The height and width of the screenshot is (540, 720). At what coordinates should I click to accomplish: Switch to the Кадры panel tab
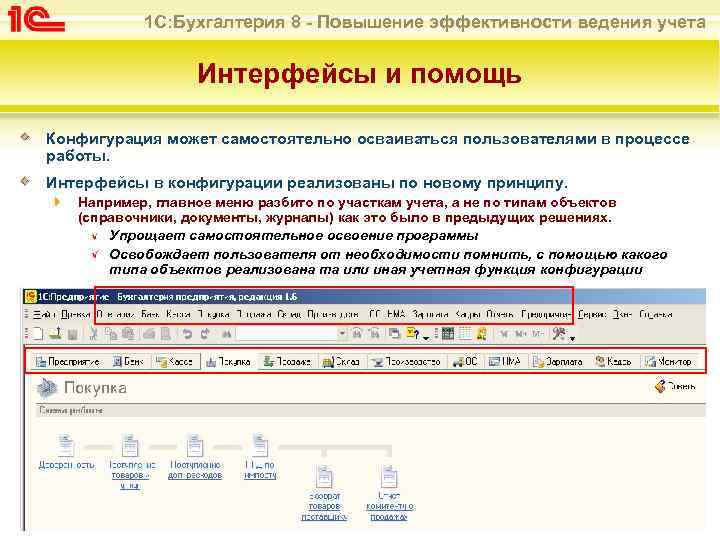(x=613, y=362)
